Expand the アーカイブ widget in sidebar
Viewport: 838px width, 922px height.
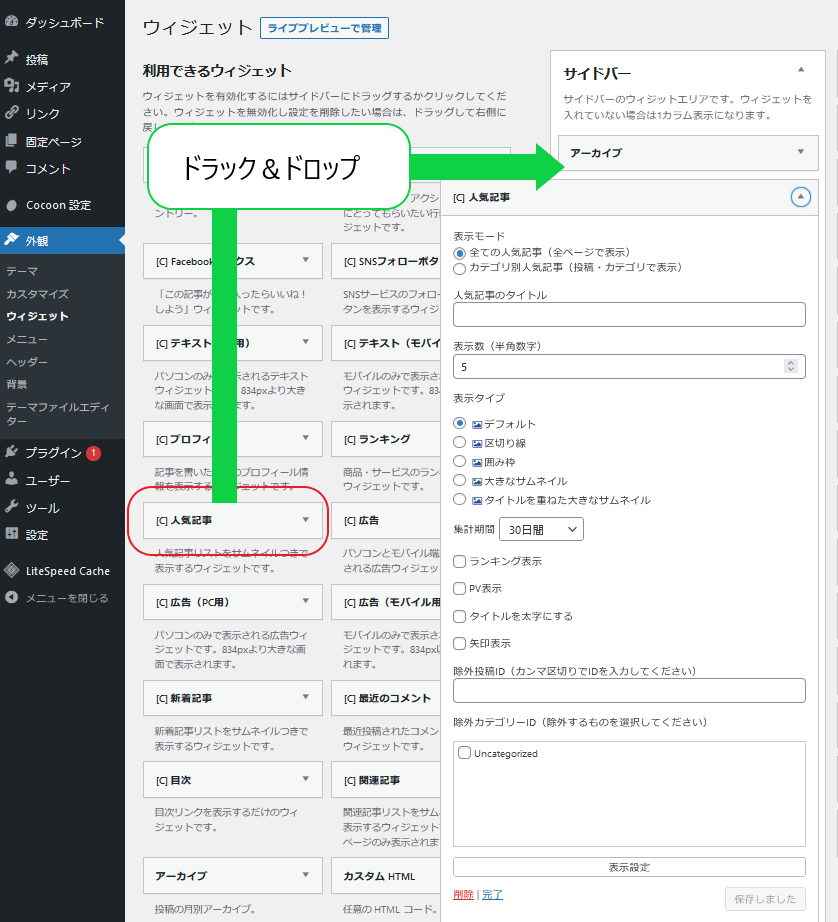800,152
